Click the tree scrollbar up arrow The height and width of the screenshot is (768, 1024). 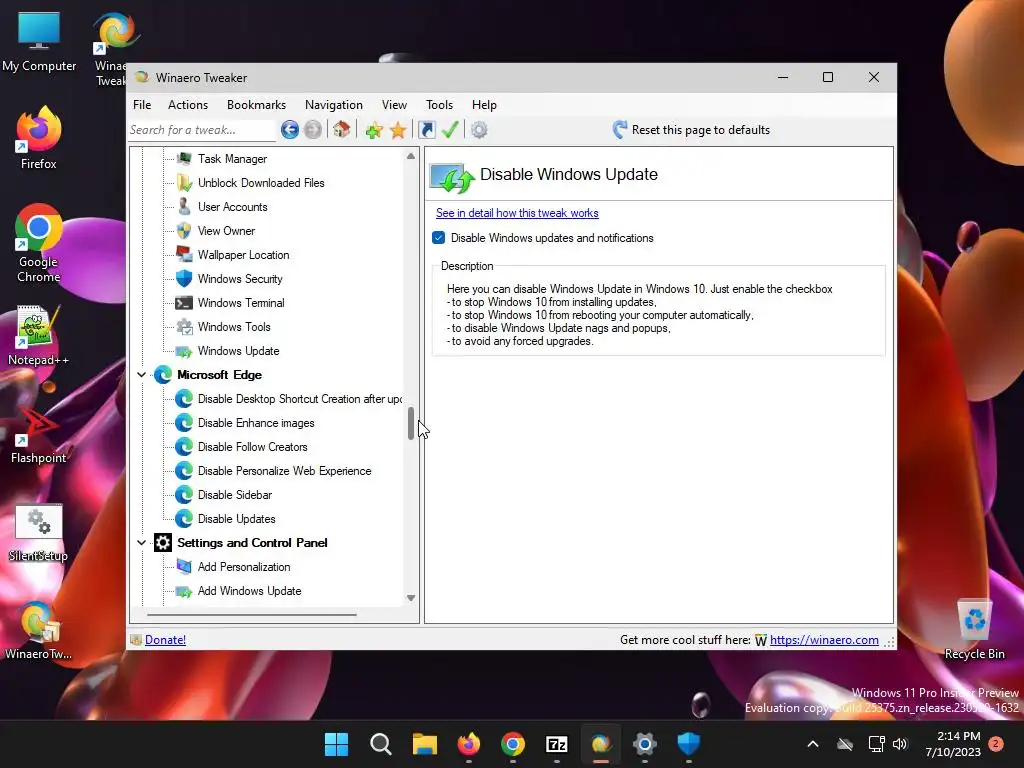411,156
